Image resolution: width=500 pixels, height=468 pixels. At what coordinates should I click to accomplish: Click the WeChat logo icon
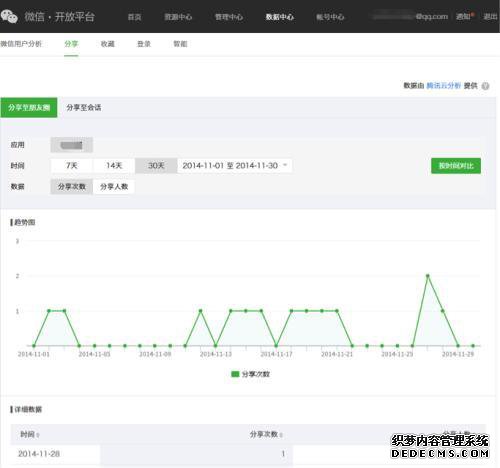coord(9,16)
